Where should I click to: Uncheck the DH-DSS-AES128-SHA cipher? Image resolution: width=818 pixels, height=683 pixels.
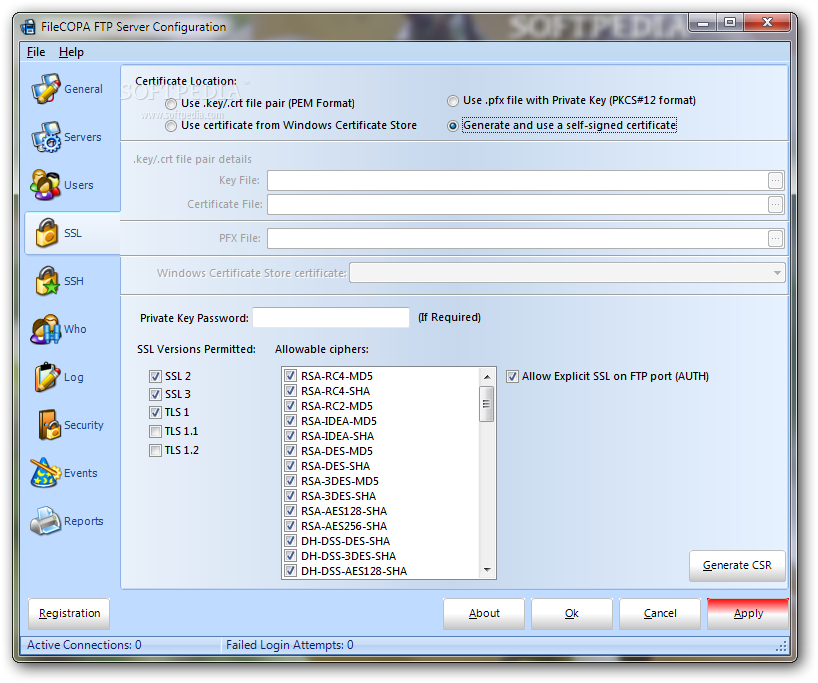tap(291, 571)
